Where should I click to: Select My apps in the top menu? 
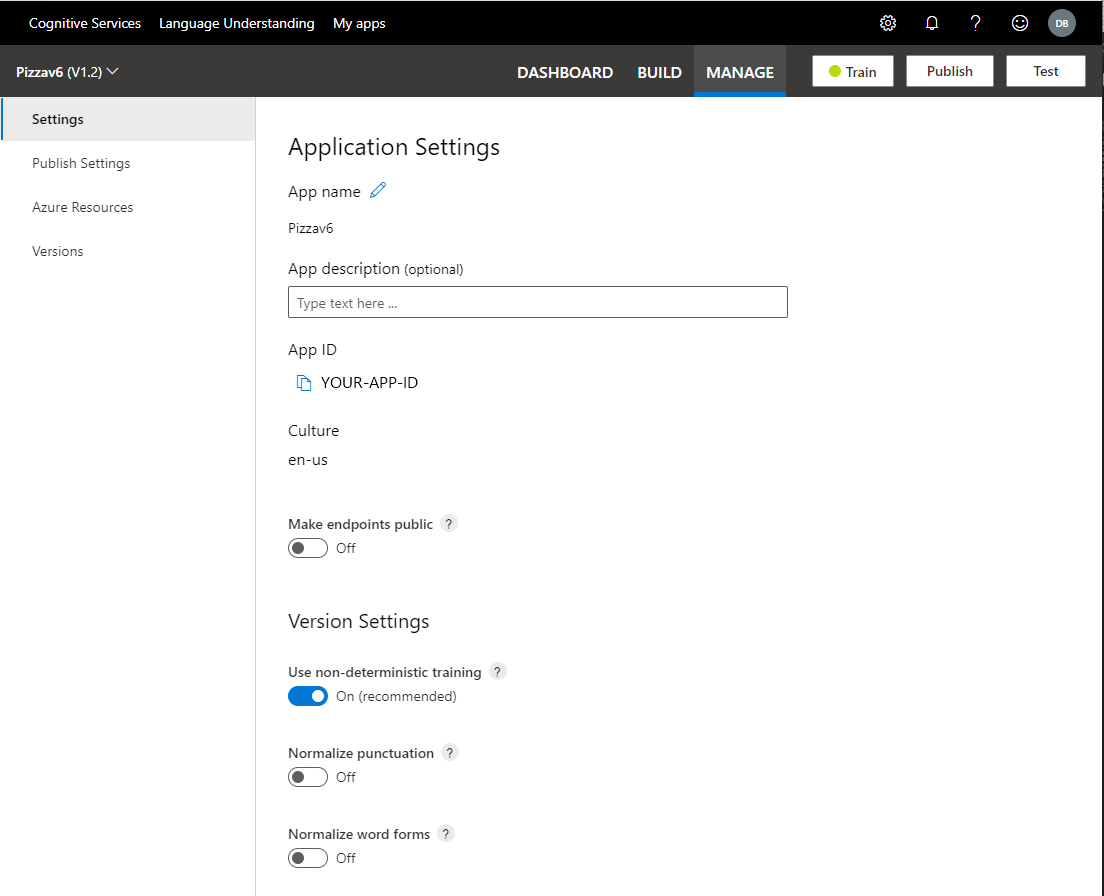click(x=359, y=22)
